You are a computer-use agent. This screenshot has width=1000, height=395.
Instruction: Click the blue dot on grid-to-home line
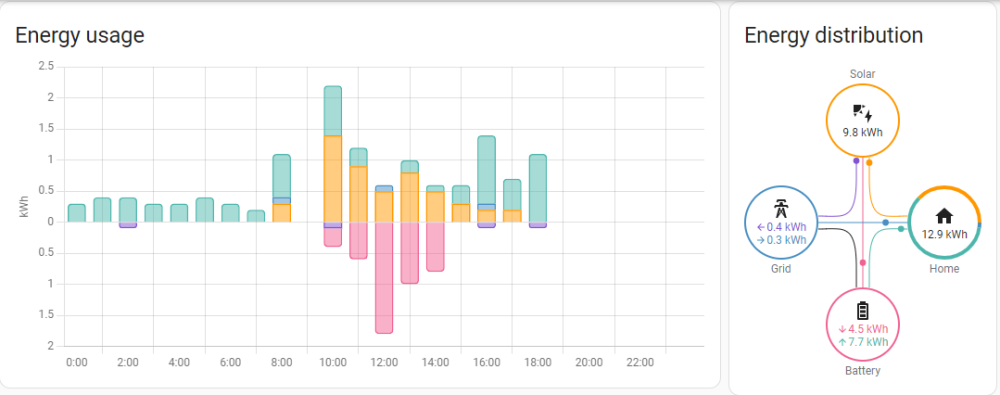[885, 222]
